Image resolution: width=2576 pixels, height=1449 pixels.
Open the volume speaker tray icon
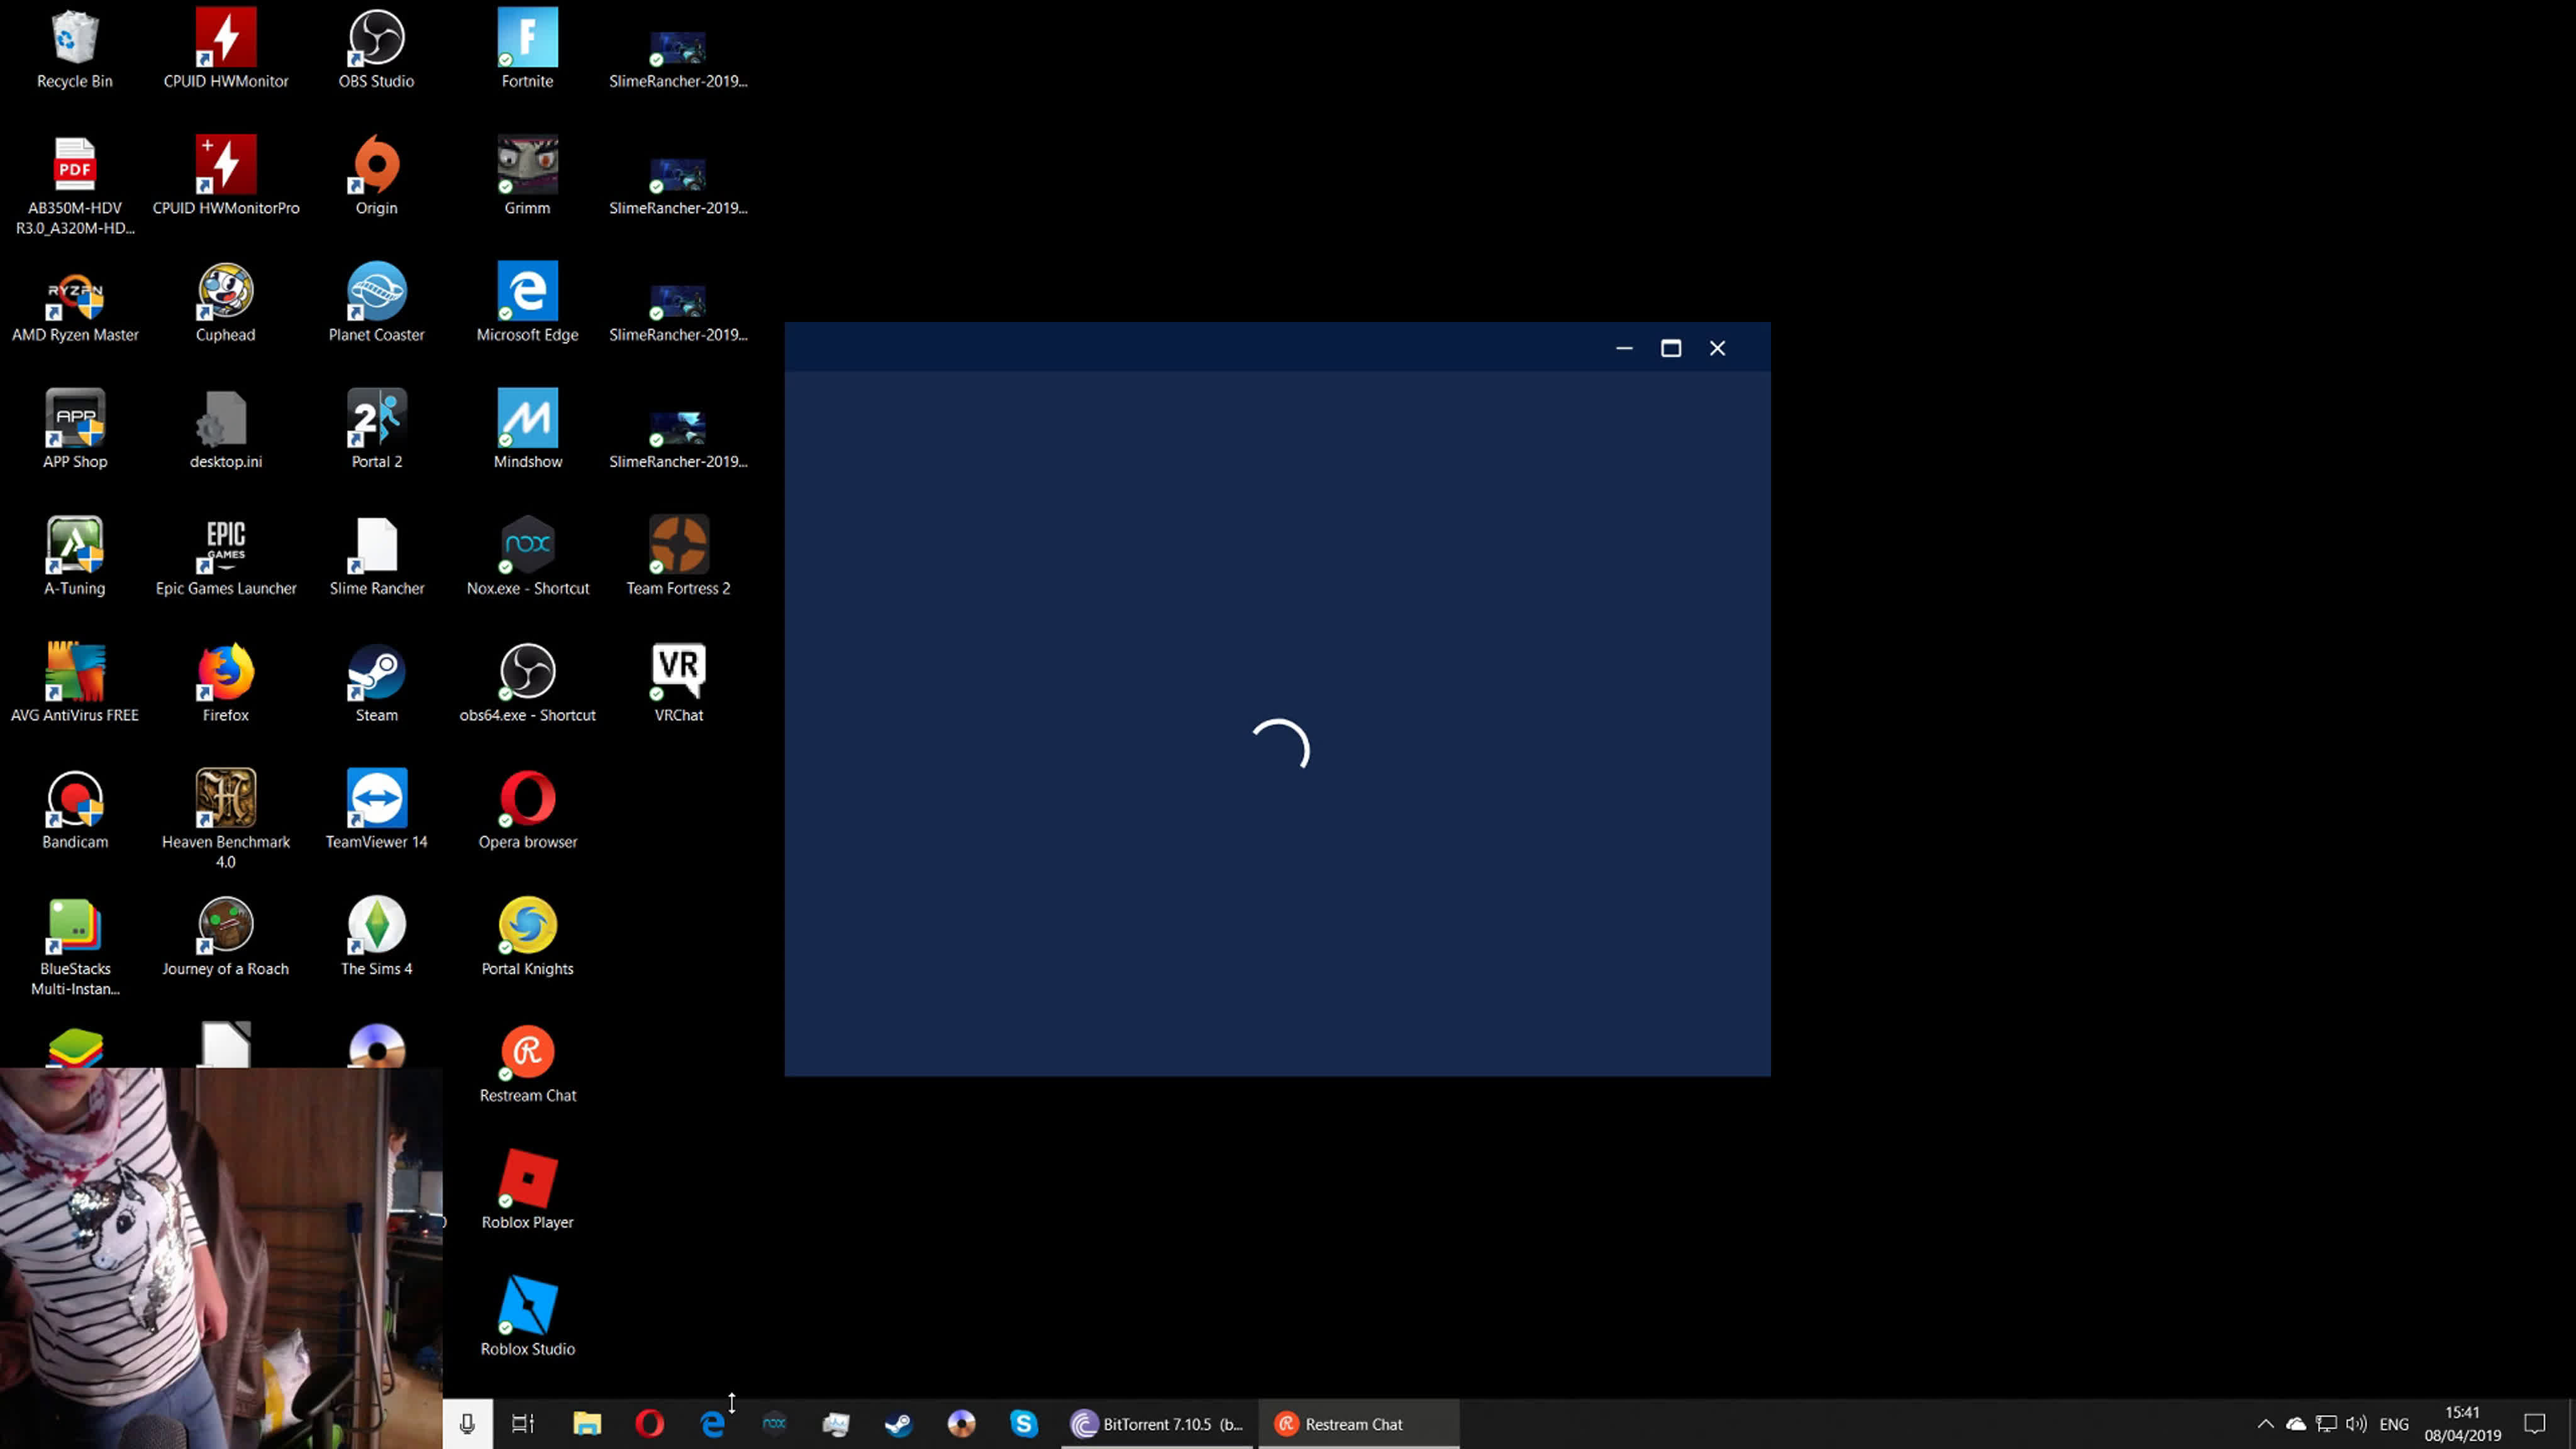click(x=2356, y=1424)
